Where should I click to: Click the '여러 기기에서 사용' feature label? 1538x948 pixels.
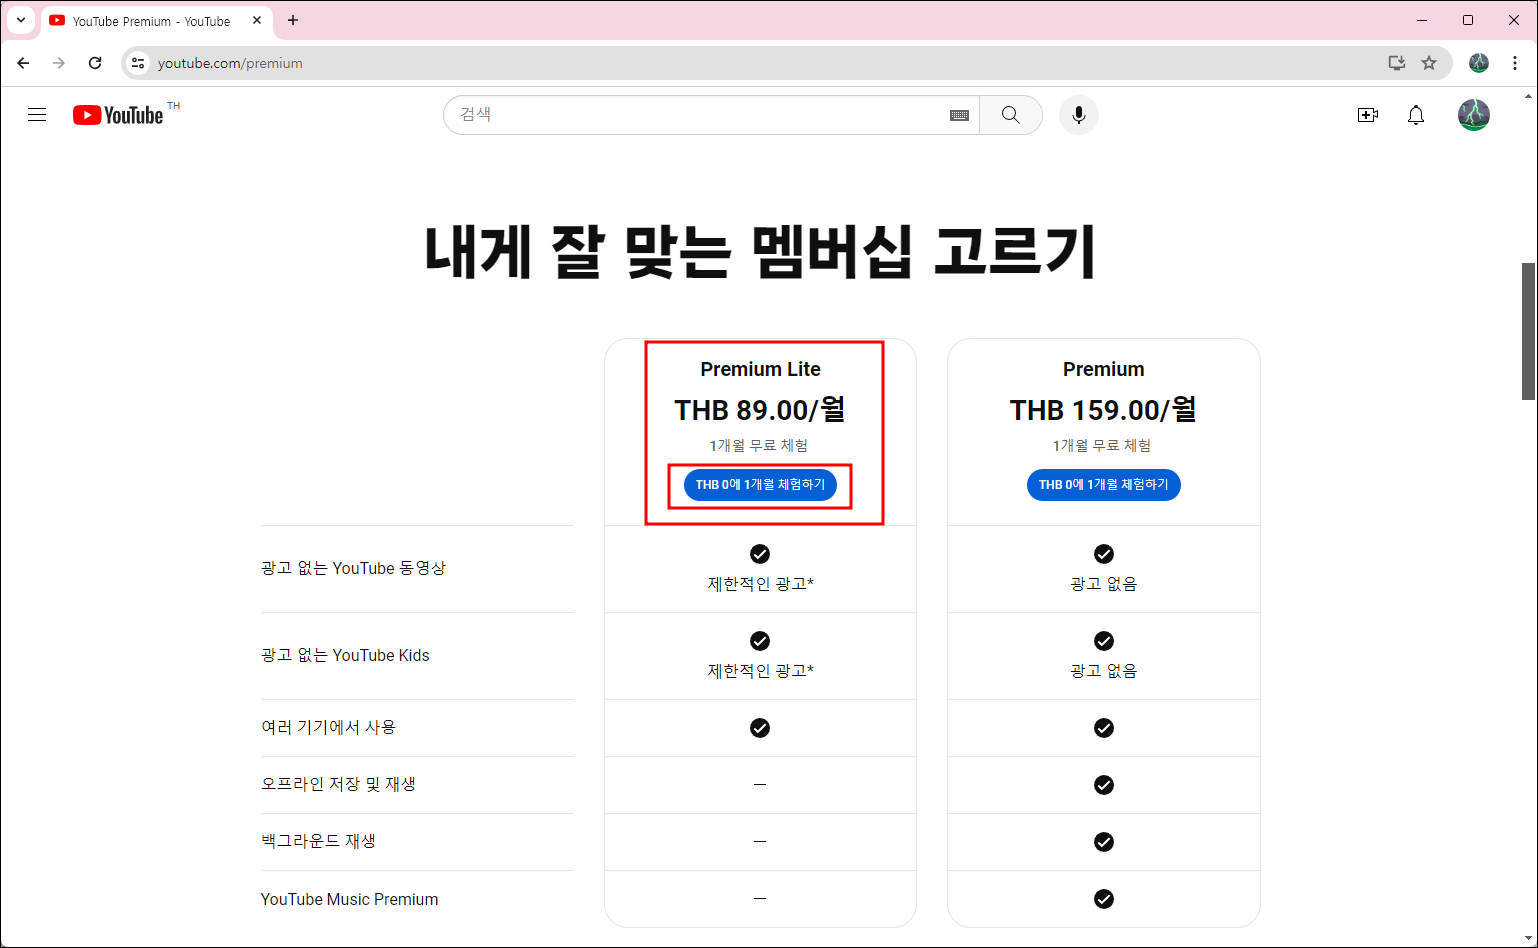pos(328,727)
